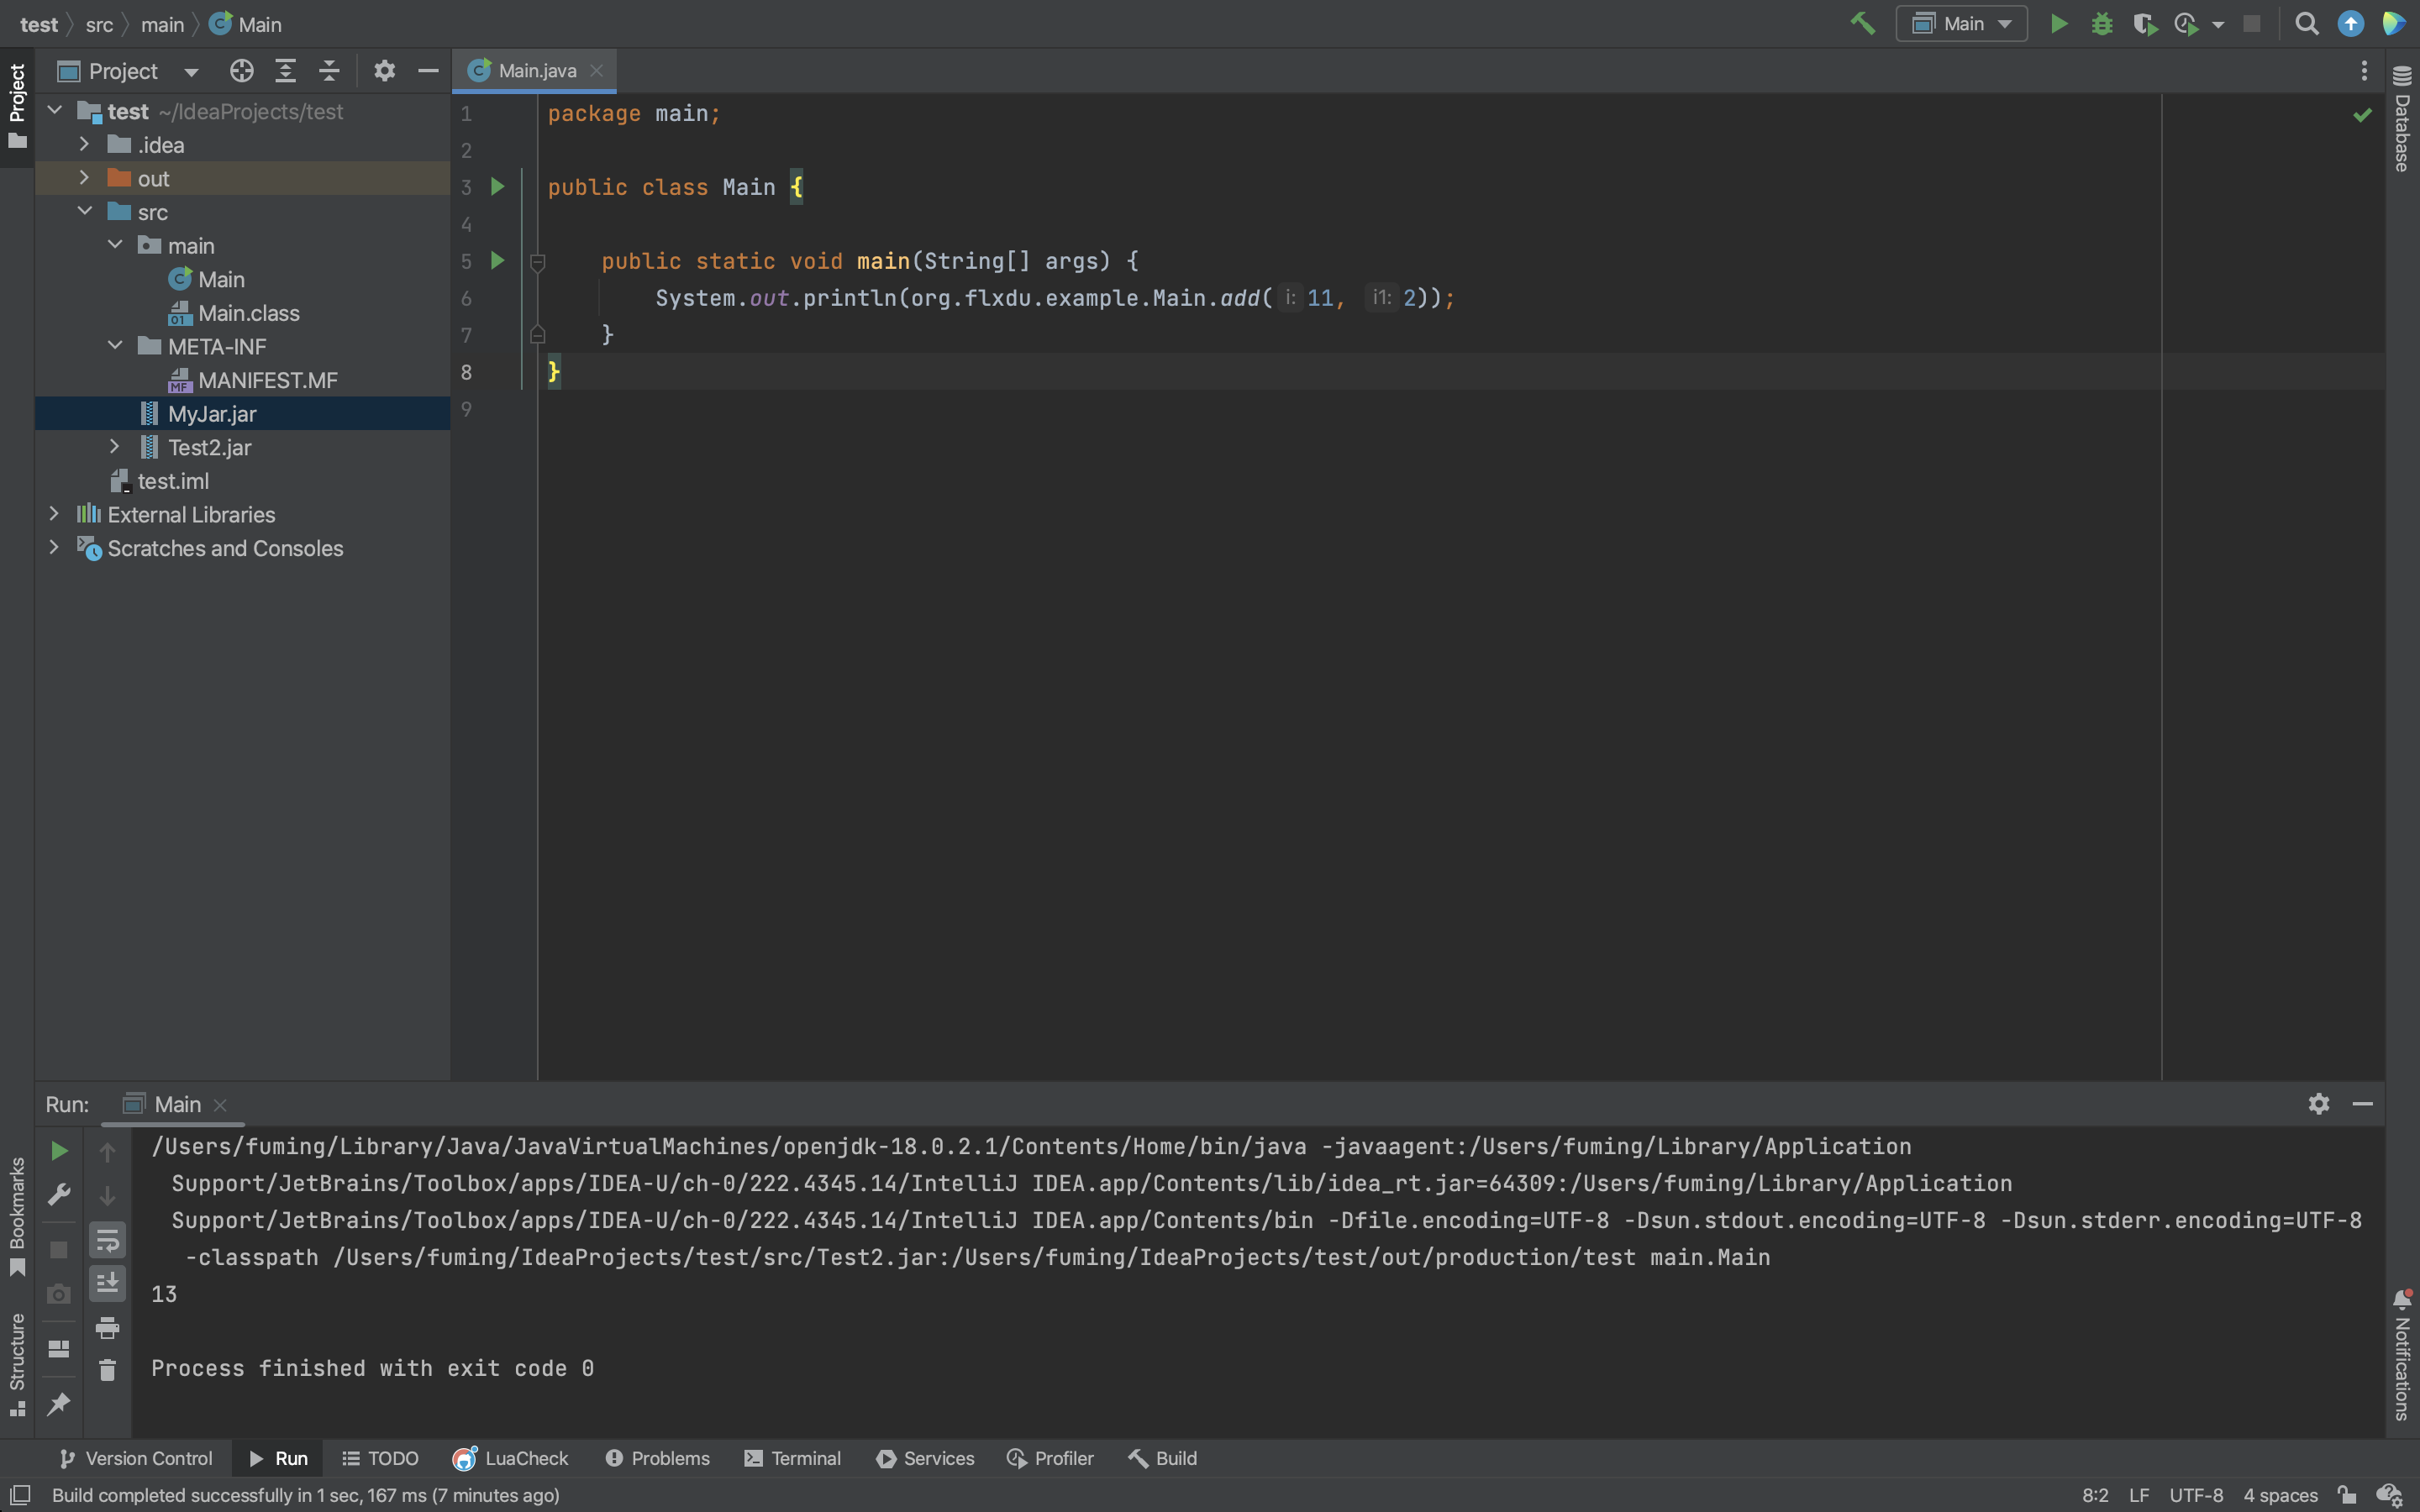Toggle read-only lock in status bar
Viewport: 2420px width, 1512px height.
click(2346, 1495)
